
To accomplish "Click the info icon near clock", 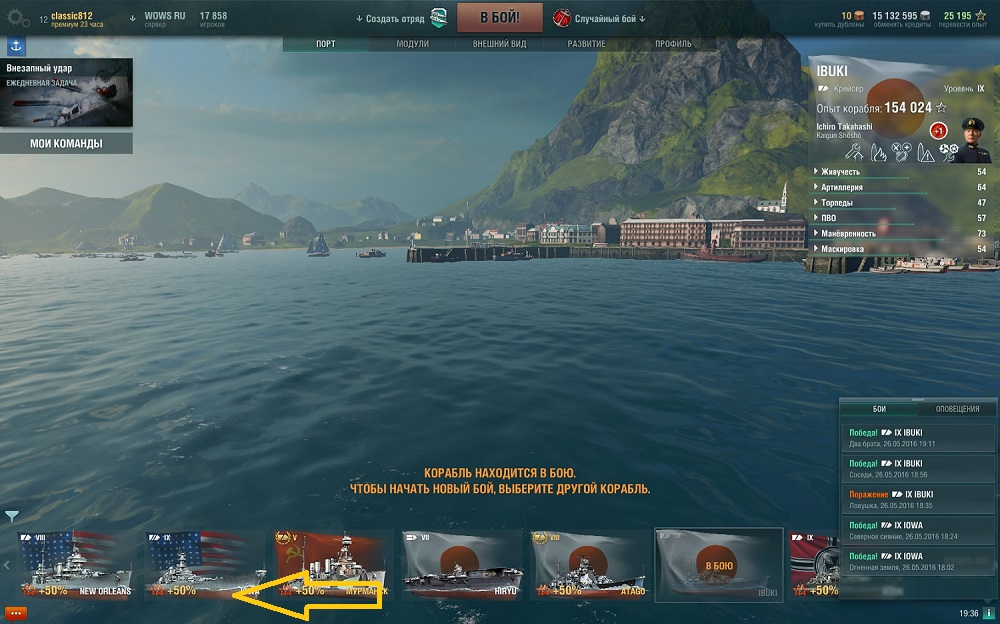I will [x=988, y=613].
